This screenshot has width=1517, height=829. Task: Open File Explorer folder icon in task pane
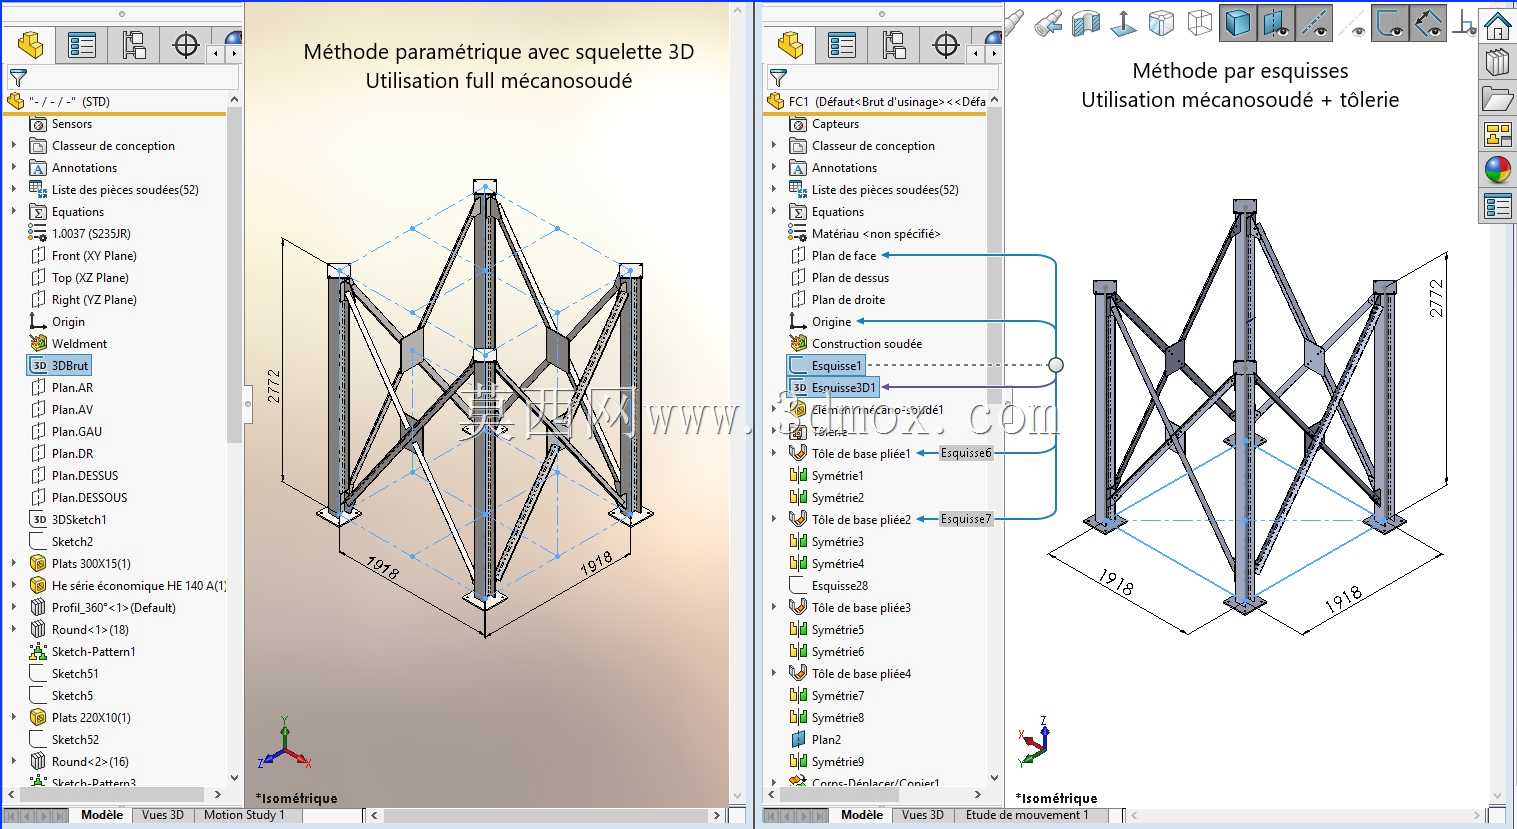click(x=1498, y=98)
